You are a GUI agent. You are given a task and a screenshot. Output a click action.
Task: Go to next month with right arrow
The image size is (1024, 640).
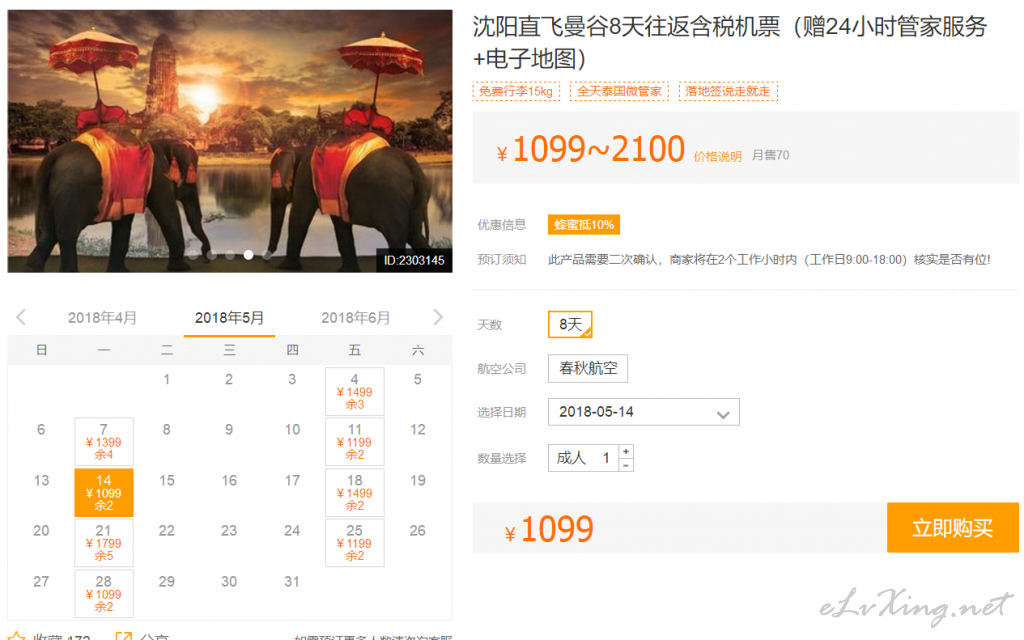tap(438, 317)
